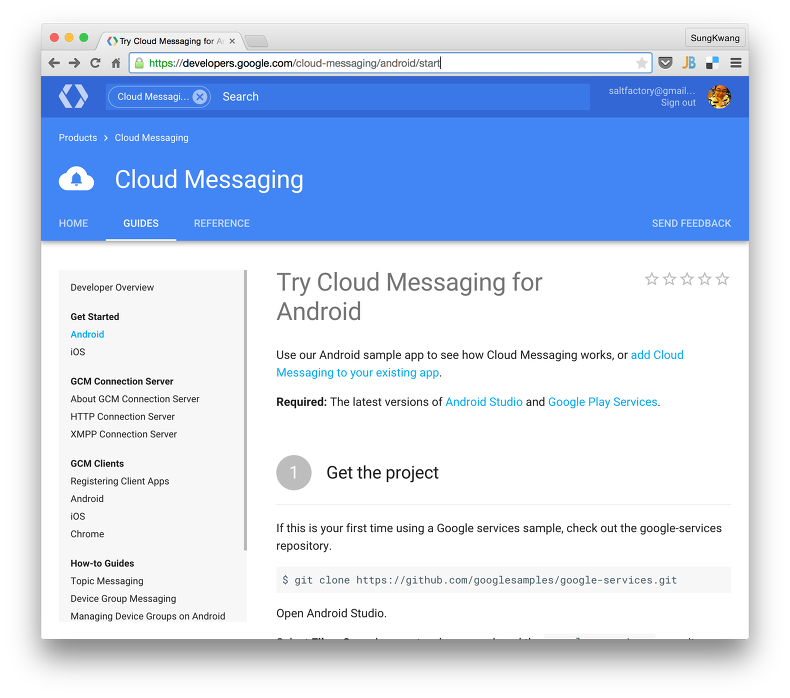Open Developer Overview in sidebar
This screenshot has width=790, height=698.
tap(112, 287)
